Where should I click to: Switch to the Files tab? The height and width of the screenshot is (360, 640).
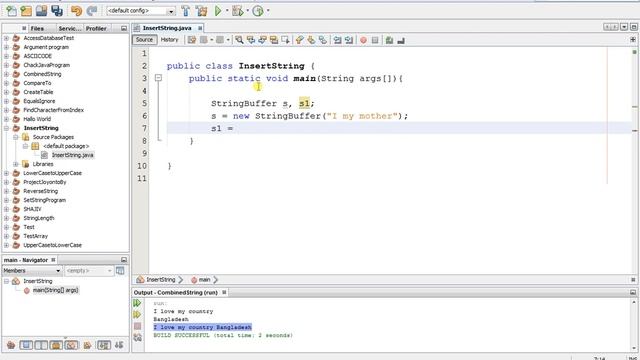(37, 28)
